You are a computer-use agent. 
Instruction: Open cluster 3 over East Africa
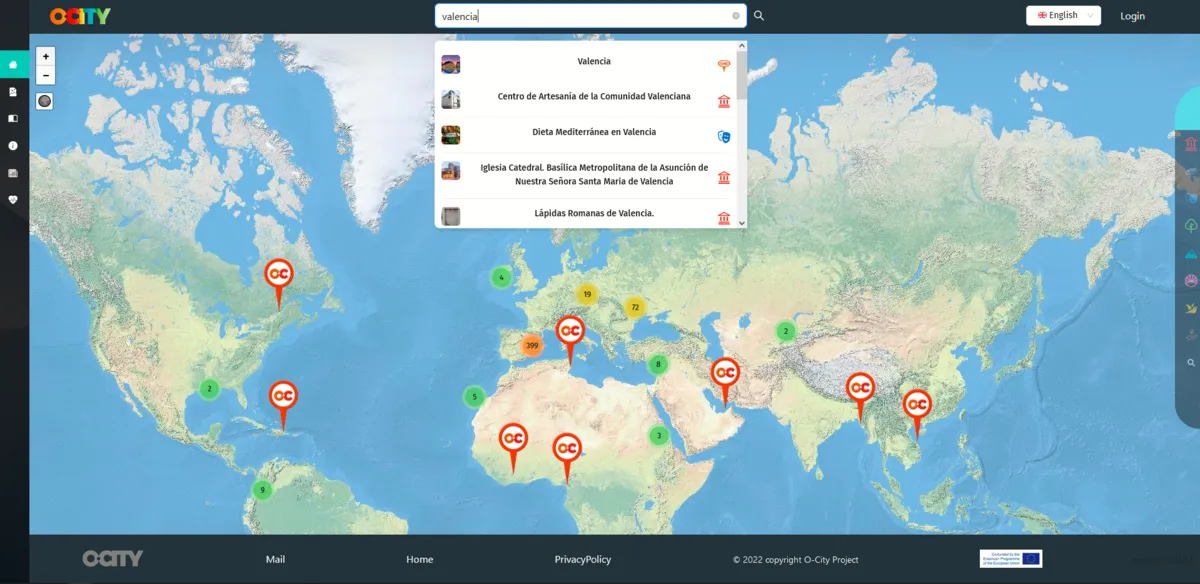[x=659, y=435]
